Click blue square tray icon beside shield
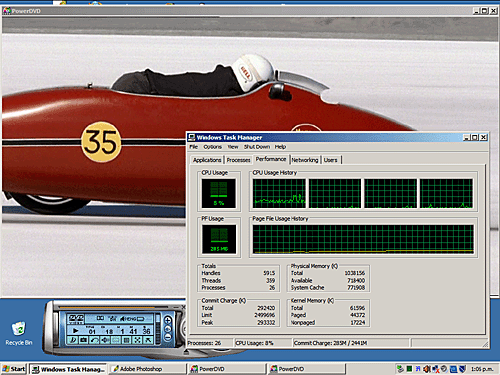Viewport: 500px width, 375px height. coord(453,369)
